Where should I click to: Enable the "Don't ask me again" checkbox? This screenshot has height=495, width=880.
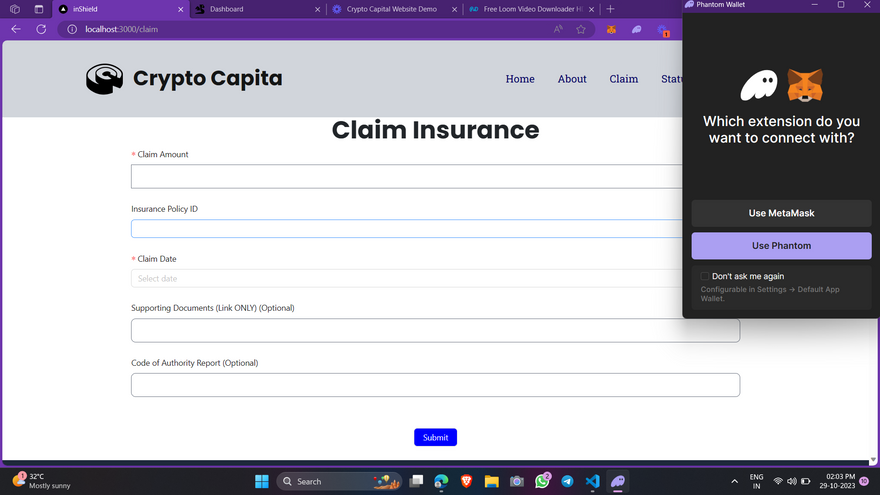705,276
